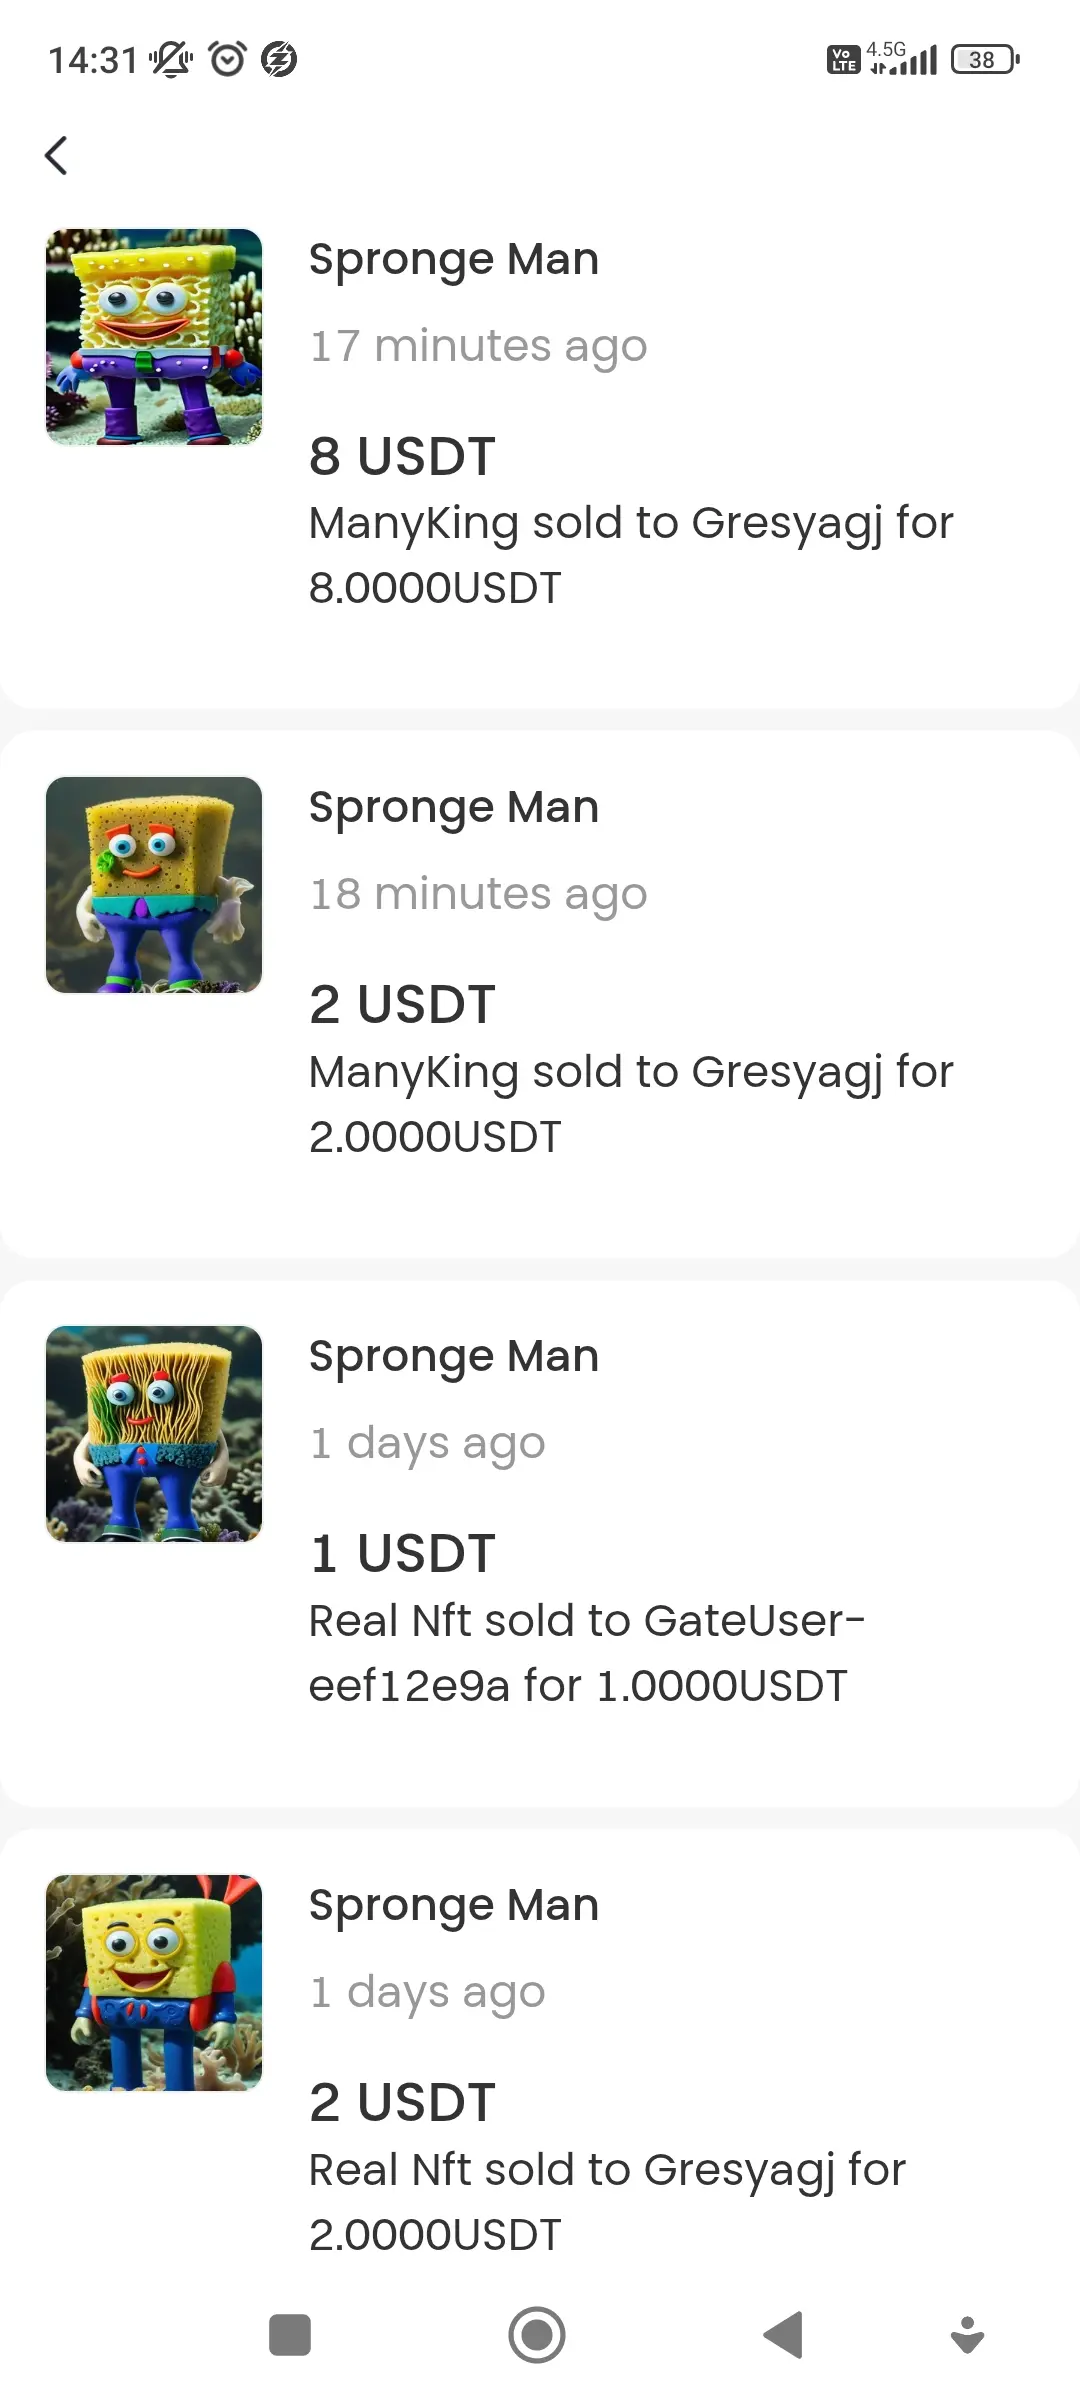Tap the Android recent apps square button
The height and width of the screenshot is (2400, 1080).
290,2335
